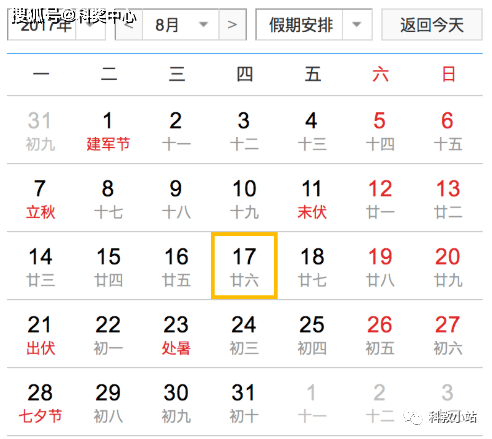Select August 17 highlighted date
This screenshot has width=492, height=439.
244,266
